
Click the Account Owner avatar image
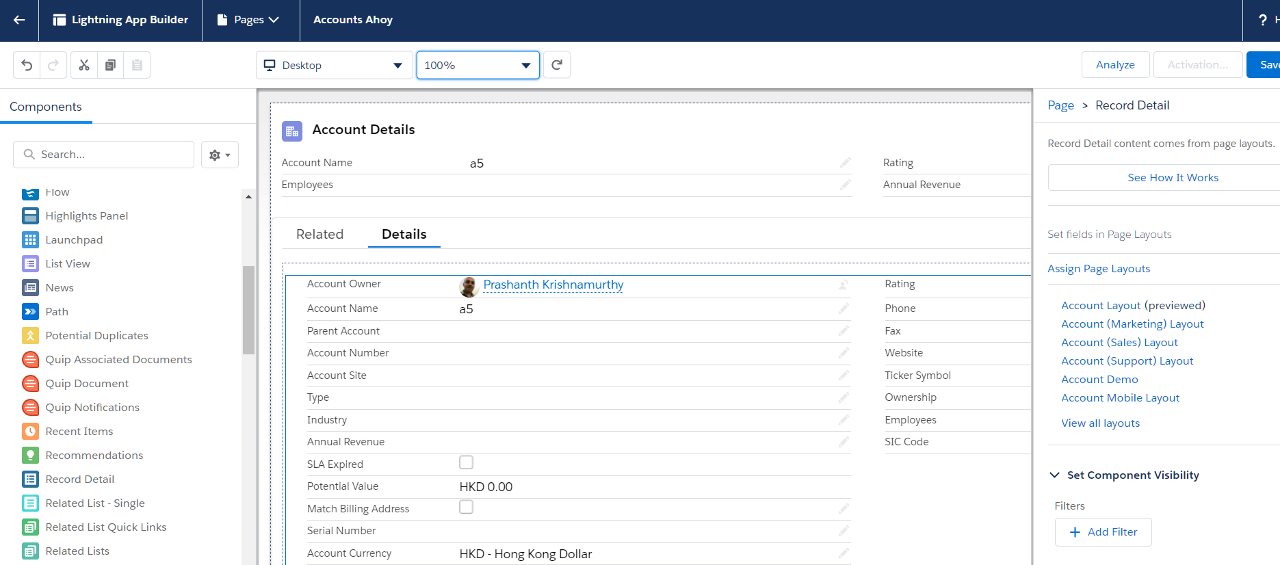point(468,287)
